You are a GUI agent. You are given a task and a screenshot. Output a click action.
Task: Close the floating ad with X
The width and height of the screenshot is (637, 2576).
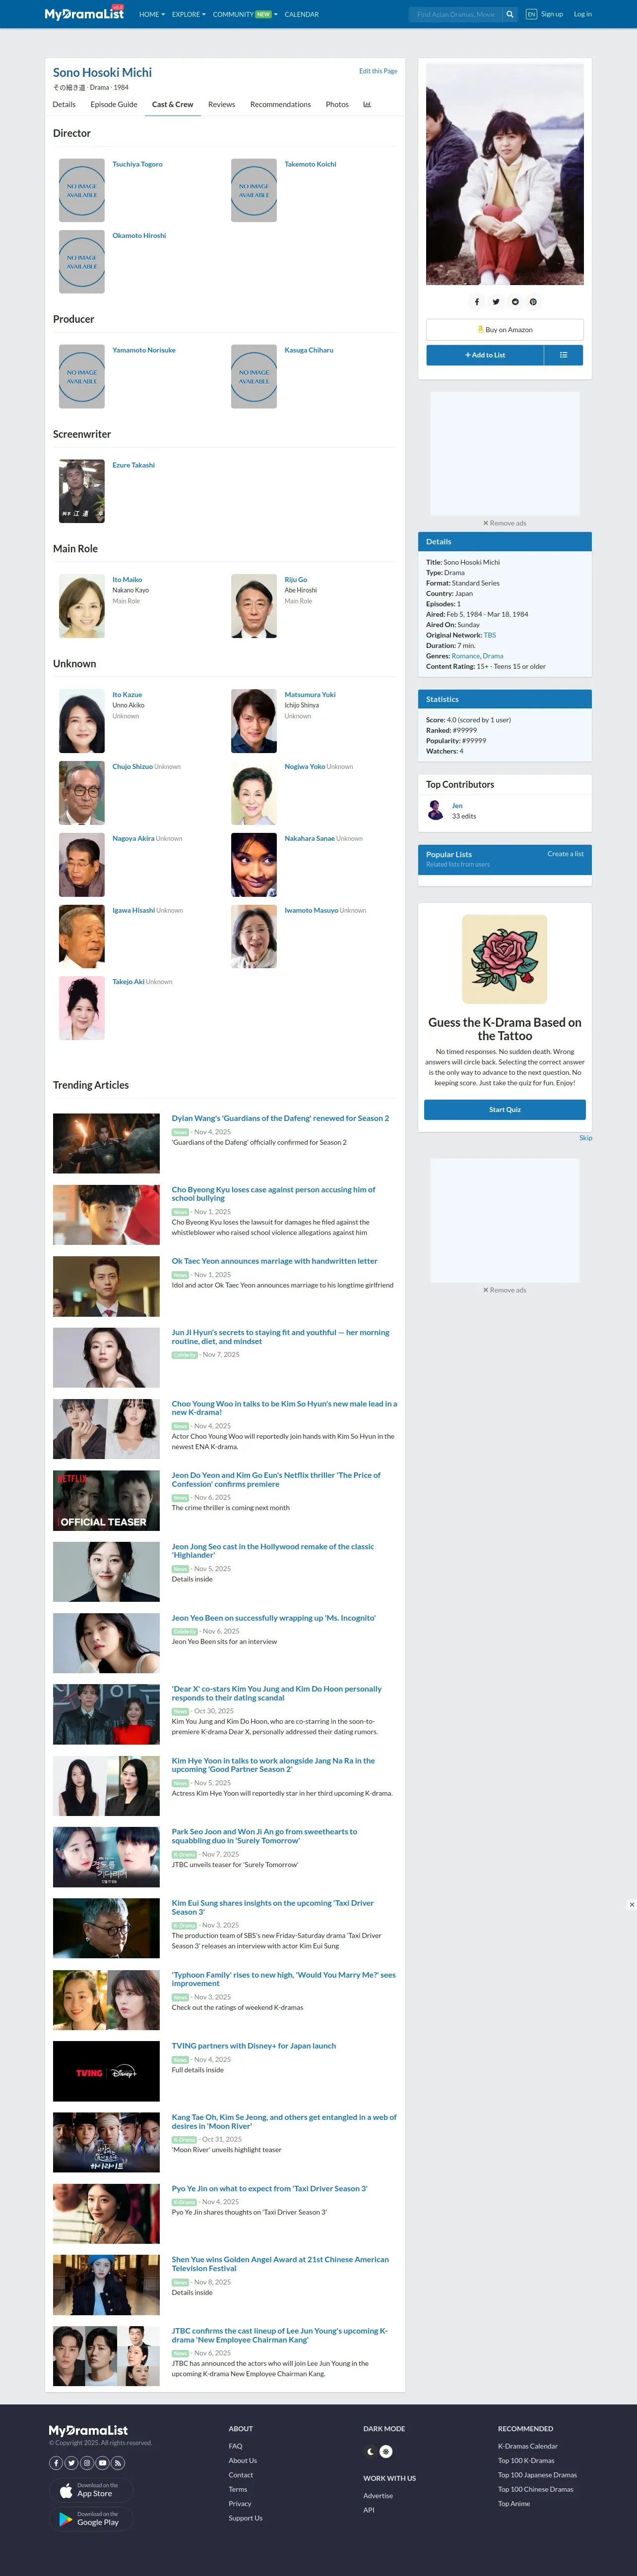coord(631,1905)
